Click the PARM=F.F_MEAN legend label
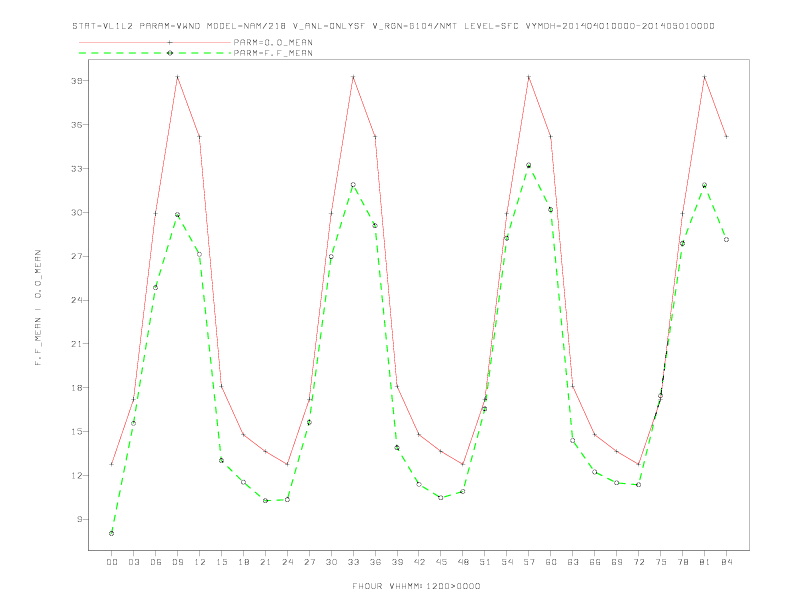 click(x=273, y=53)
